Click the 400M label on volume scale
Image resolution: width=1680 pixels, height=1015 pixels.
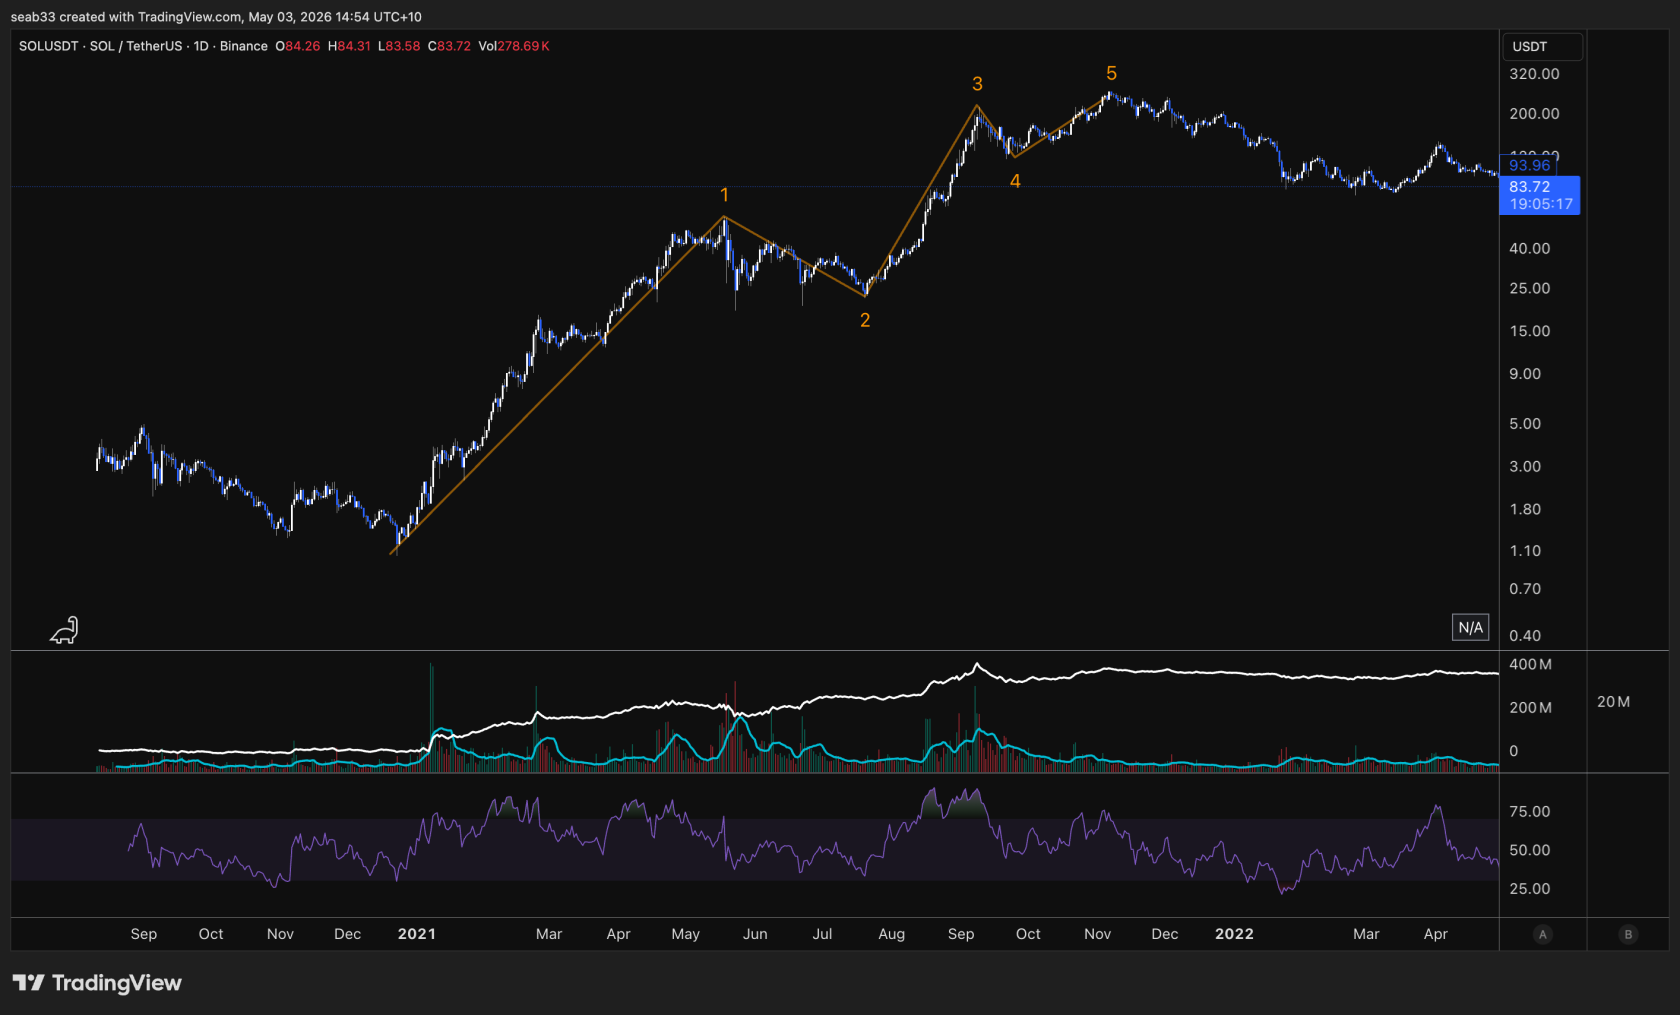click(1530, 665)
